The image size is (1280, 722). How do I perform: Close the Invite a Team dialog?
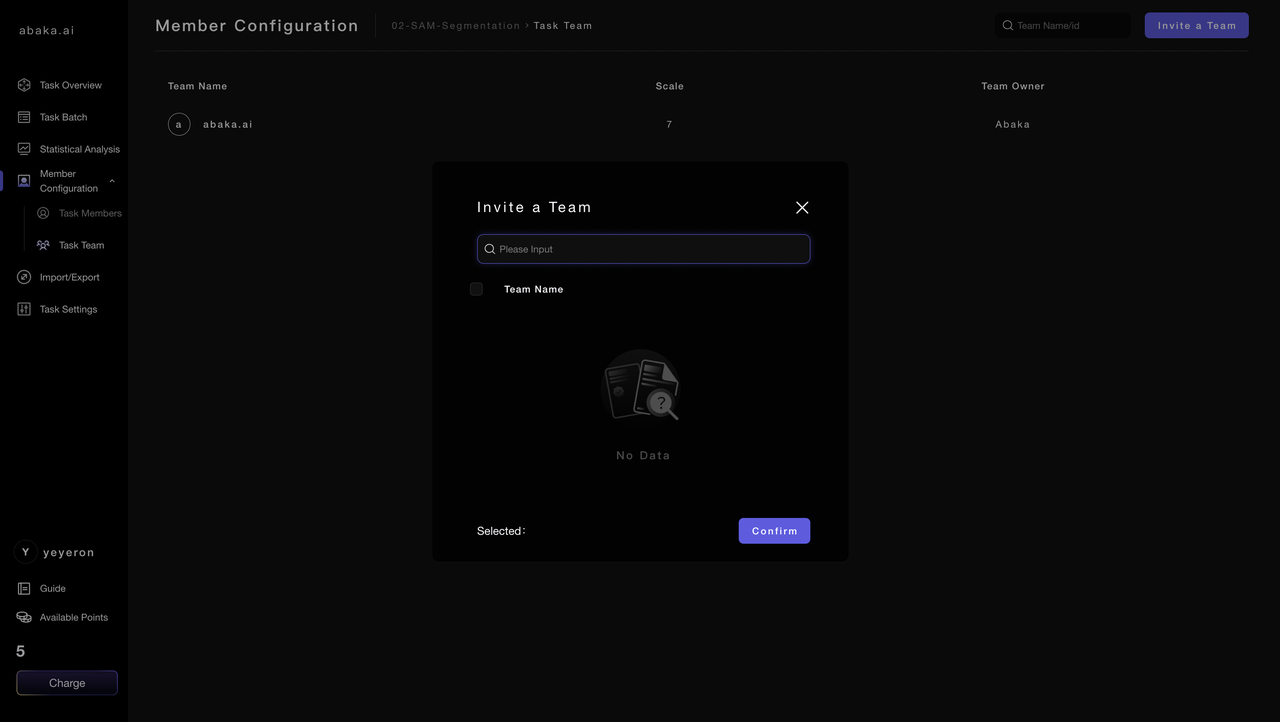click(x=802, y=207)
